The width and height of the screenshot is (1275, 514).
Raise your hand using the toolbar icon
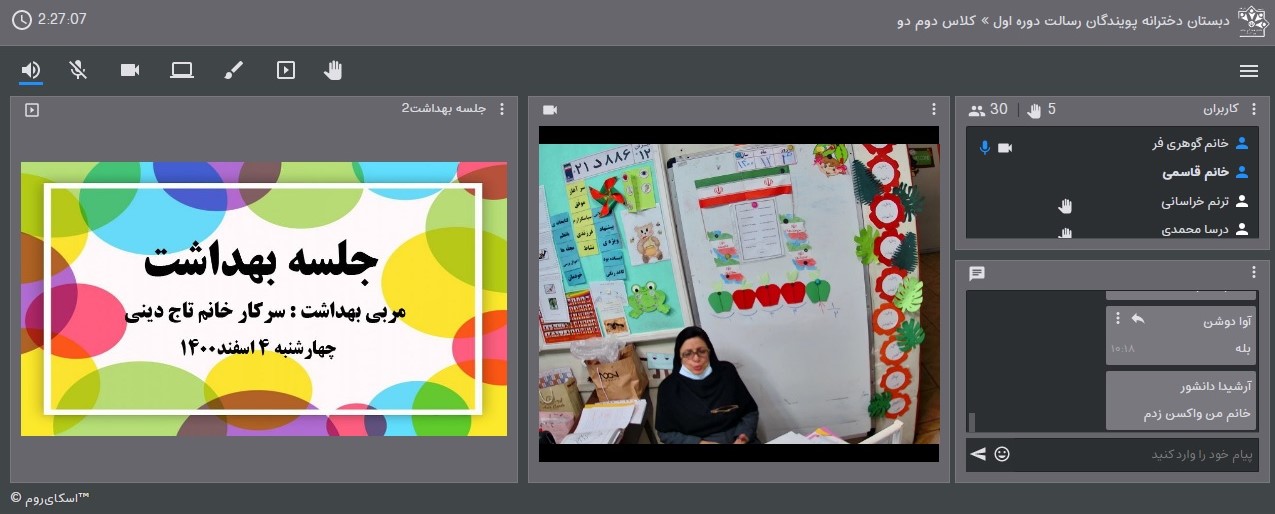[333, 70]
